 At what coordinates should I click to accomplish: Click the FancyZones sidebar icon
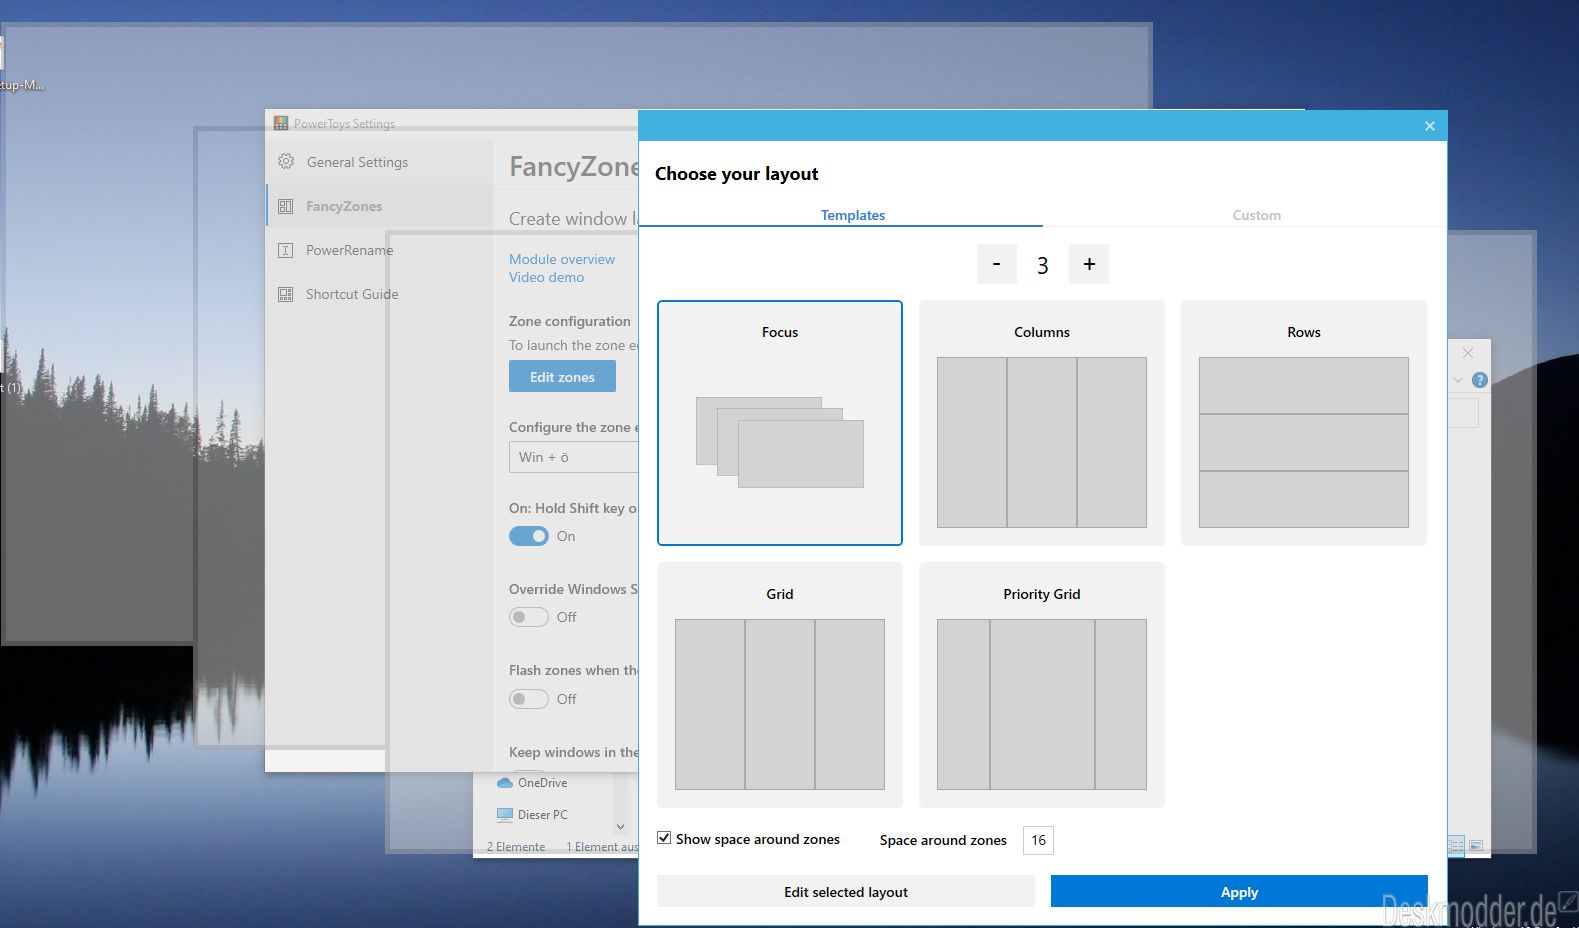click(285, 206)
